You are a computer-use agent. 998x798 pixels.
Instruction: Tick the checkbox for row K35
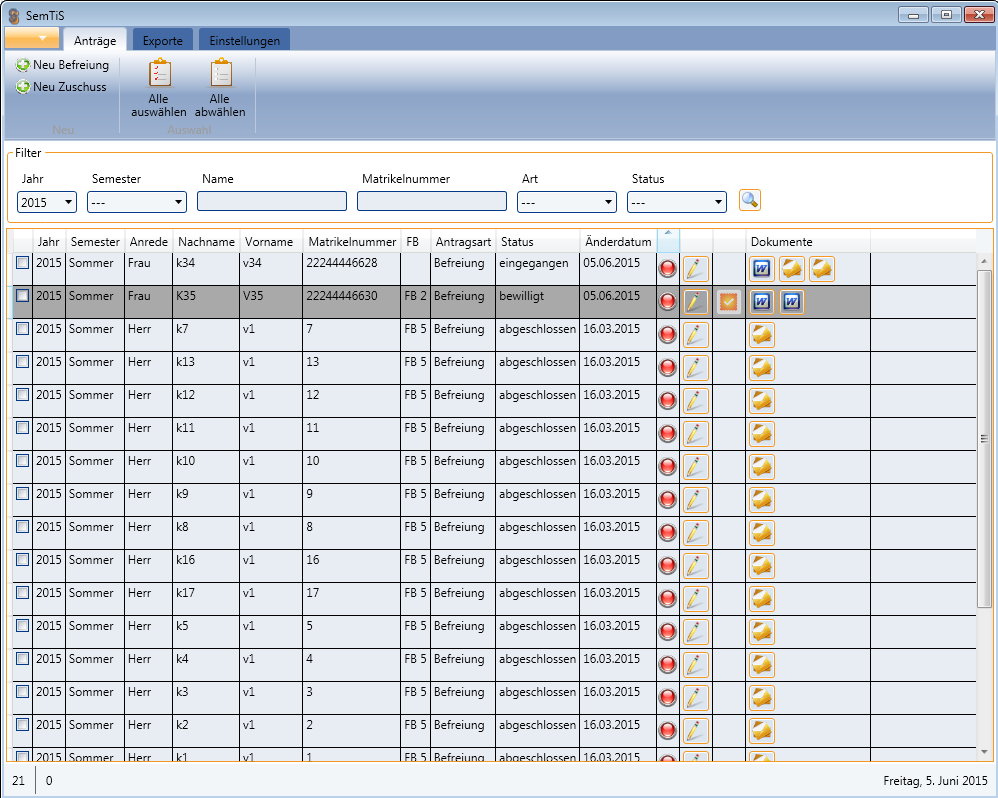(22, 295)
